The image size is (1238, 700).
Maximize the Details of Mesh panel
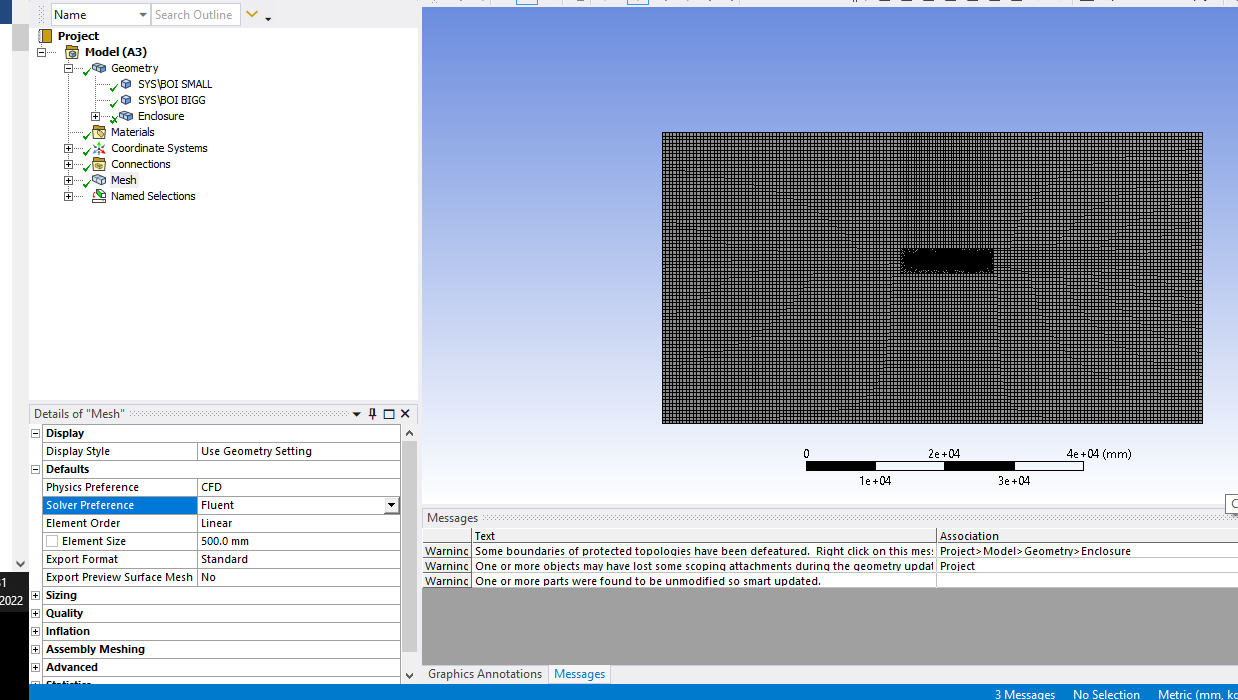pyautogui.click(x=389, y=414)
